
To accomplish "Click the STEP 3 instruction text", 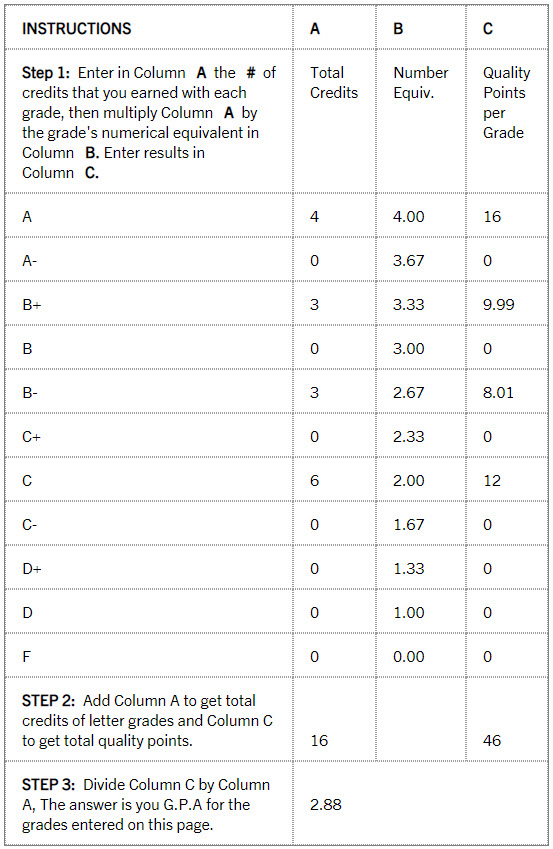I will pos(146,805).
